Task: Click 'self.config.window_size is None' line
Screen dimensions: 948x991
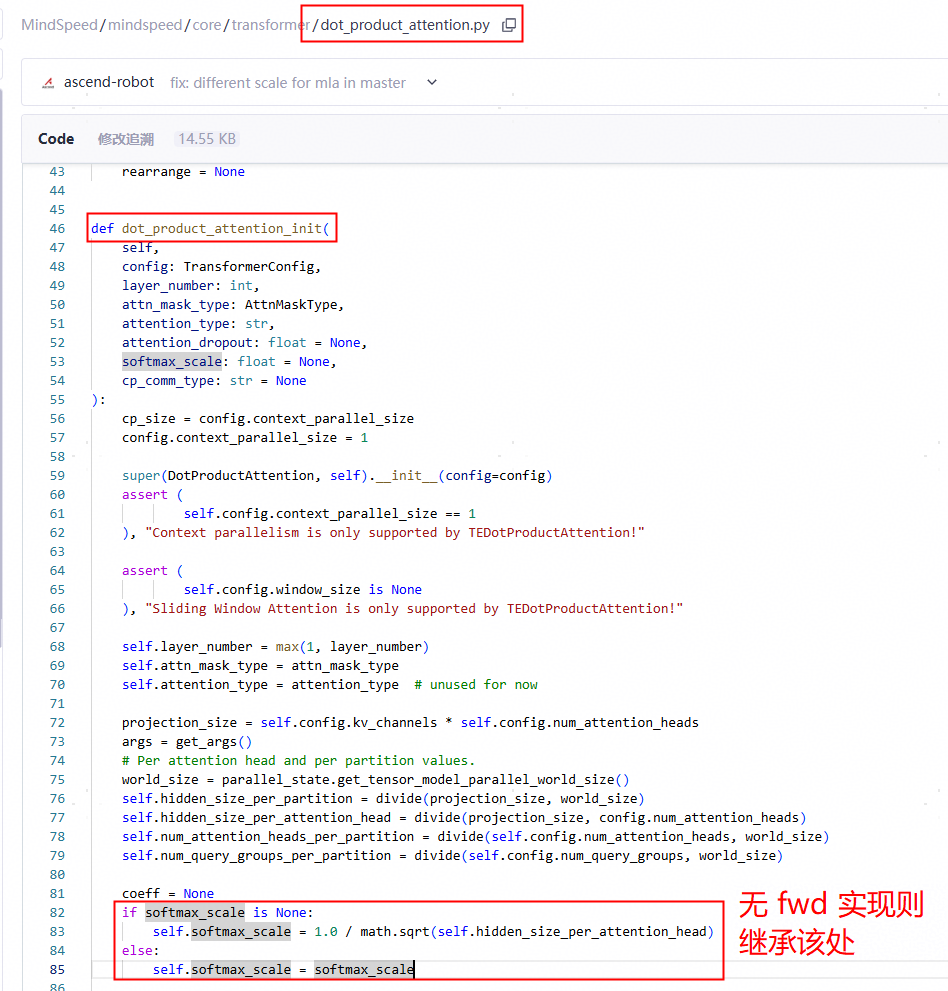Action: coord(302,589)
